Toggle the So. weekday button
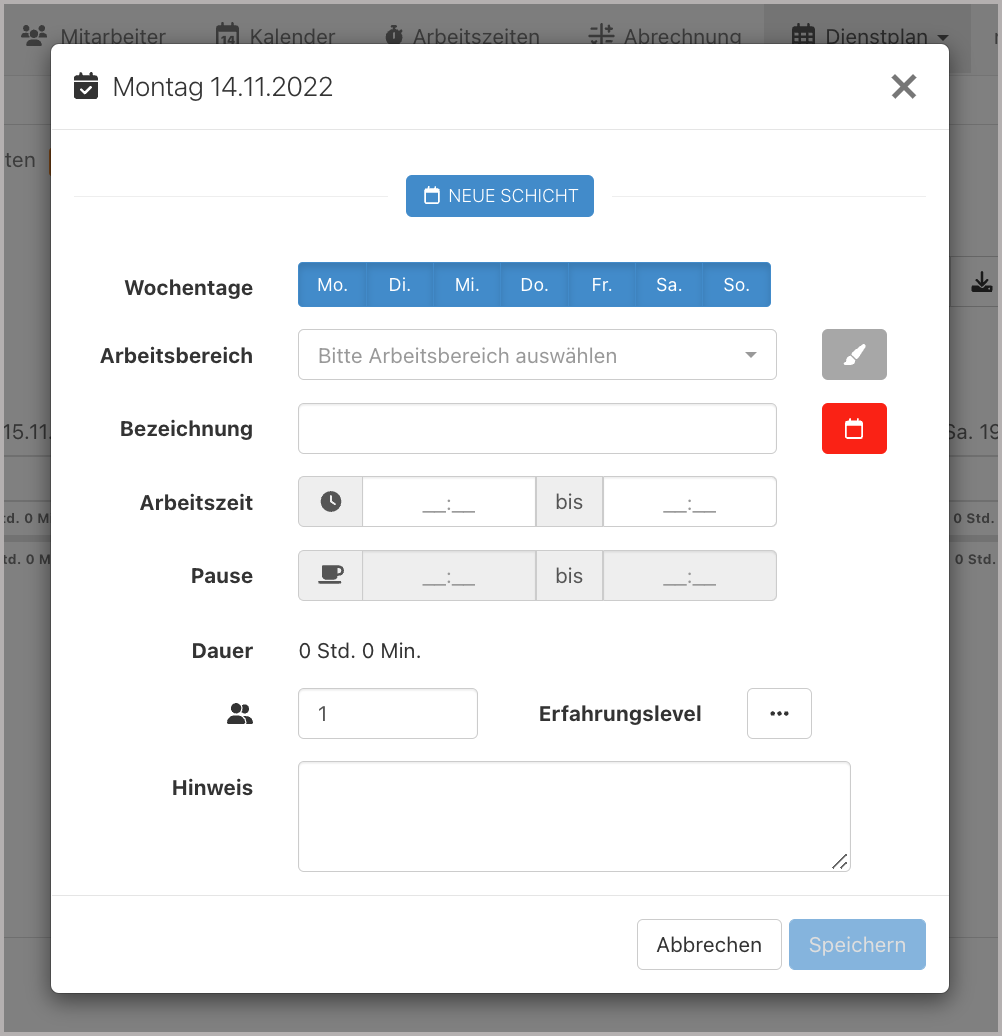This screenshot has height=1036, width=1002. [736, 285]
